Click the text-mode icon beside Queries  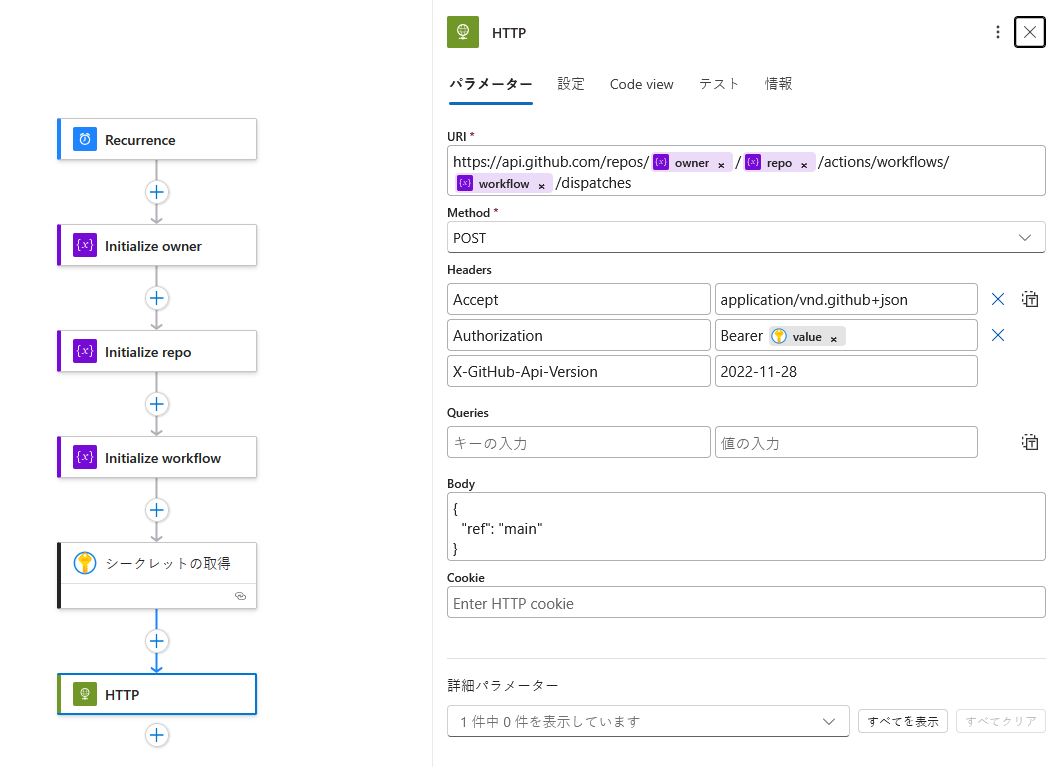(1030, 441)
